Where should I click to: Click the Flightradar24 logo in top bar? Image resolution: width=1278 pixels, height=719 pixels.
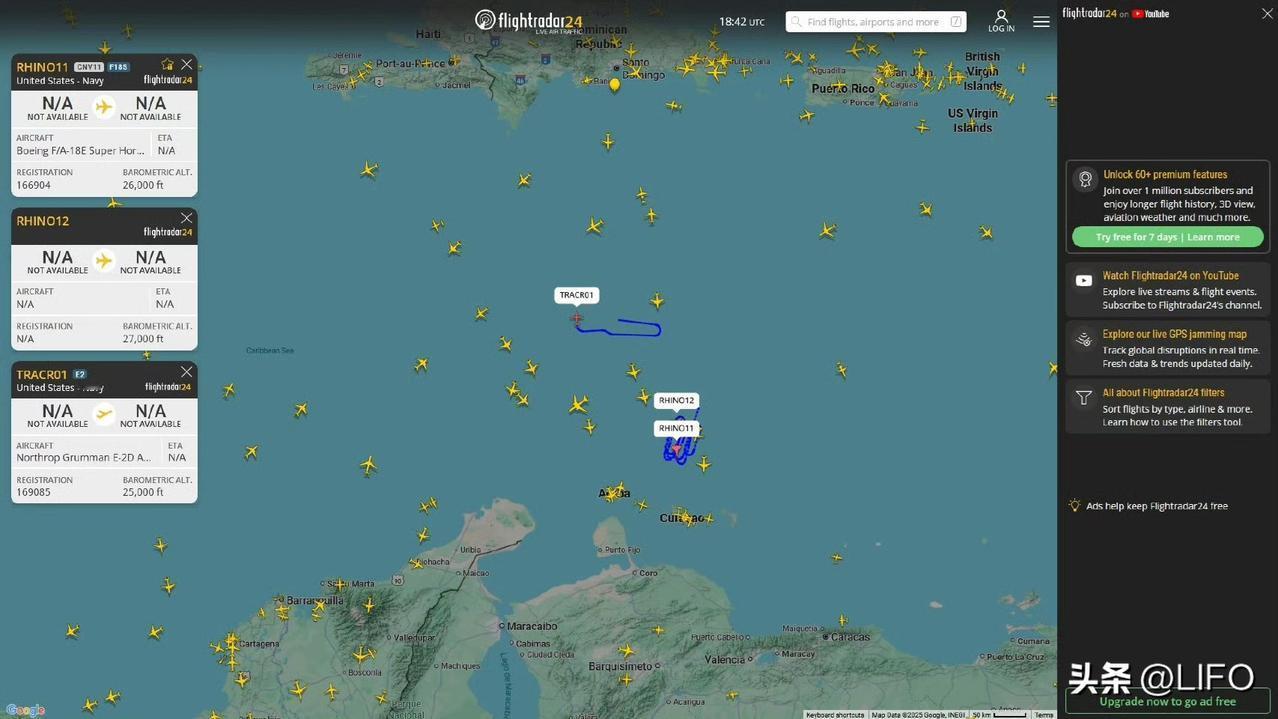528,21
